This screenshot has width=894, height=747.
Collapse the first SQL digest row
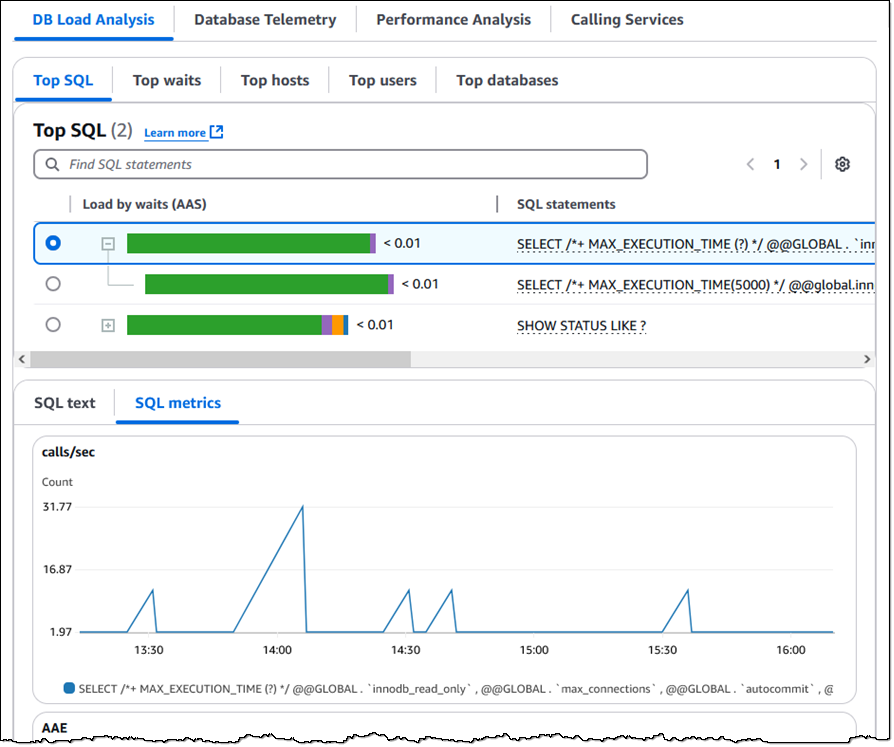pyautogui.click(x=108, y=243)
